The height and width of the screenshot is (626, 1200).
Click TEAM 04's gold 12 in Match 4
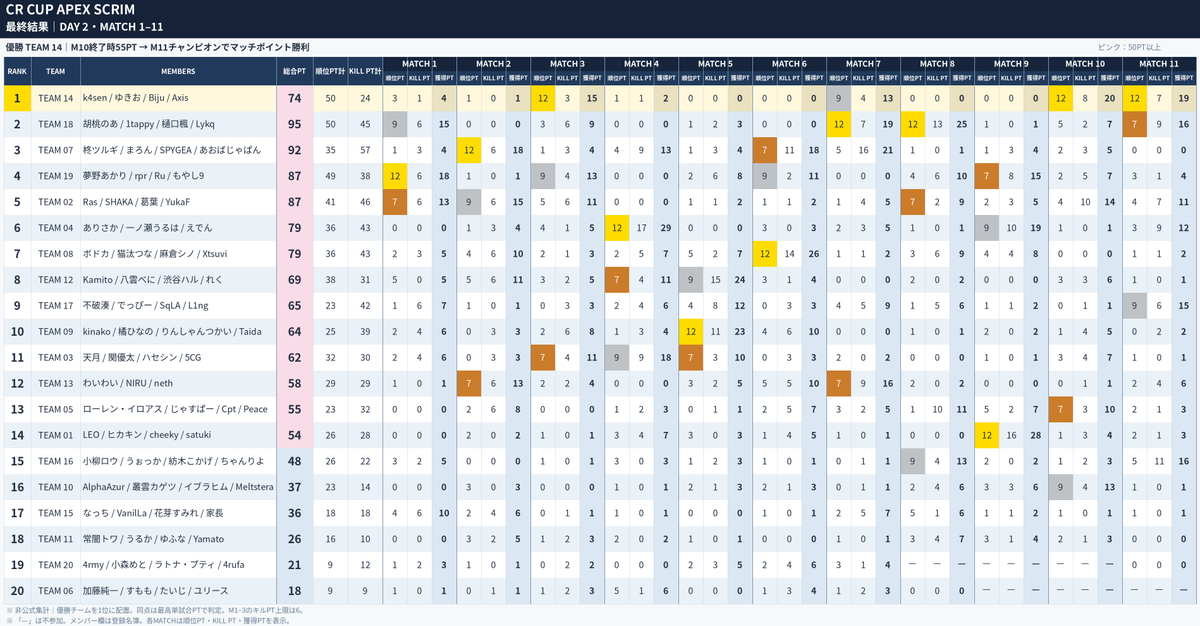(616, 228)
